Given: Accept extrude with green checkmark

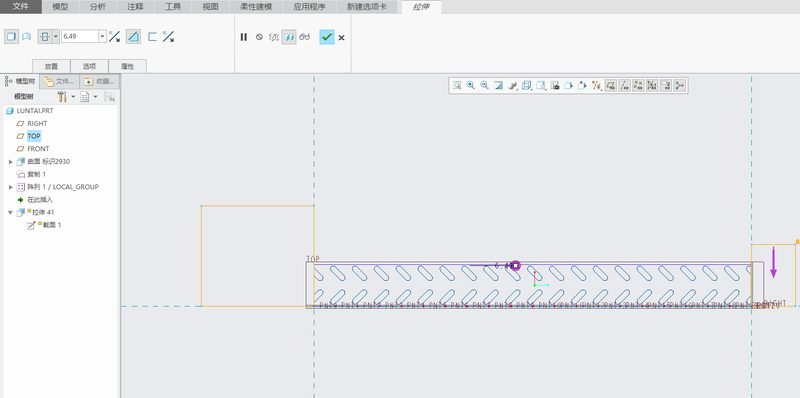Looking at the screenshot, I should point(327,37).
